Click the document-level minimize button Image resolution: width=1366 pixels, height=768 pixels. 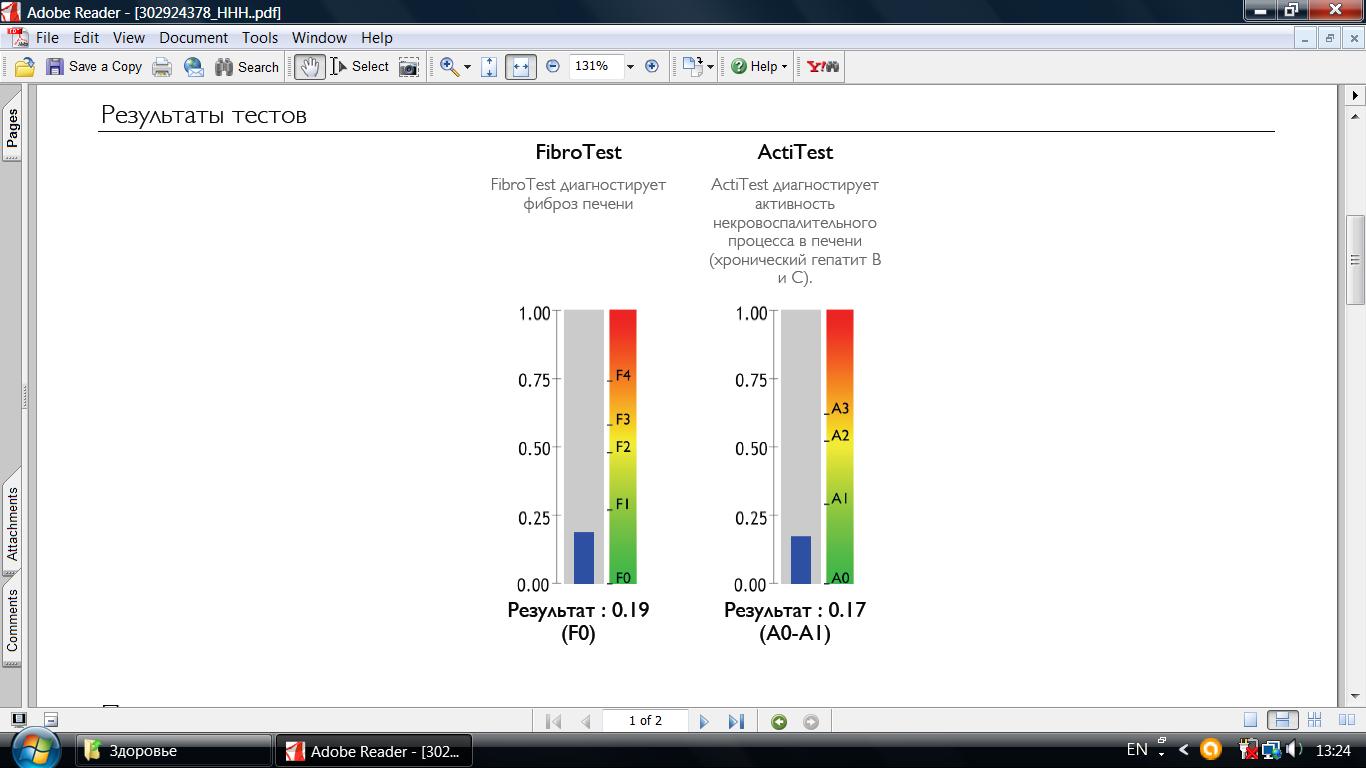pyautogui.click(x=1305, y=38)
